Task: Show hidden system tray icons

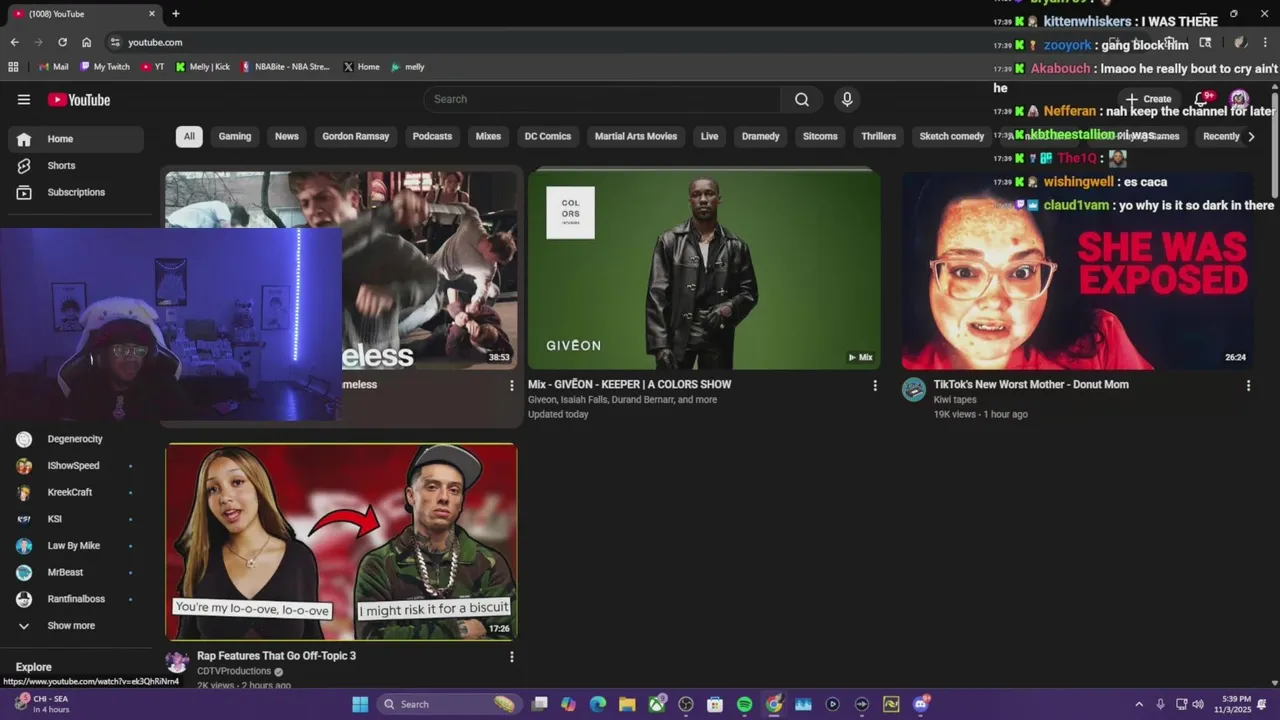Action: tap(1138, 704)
